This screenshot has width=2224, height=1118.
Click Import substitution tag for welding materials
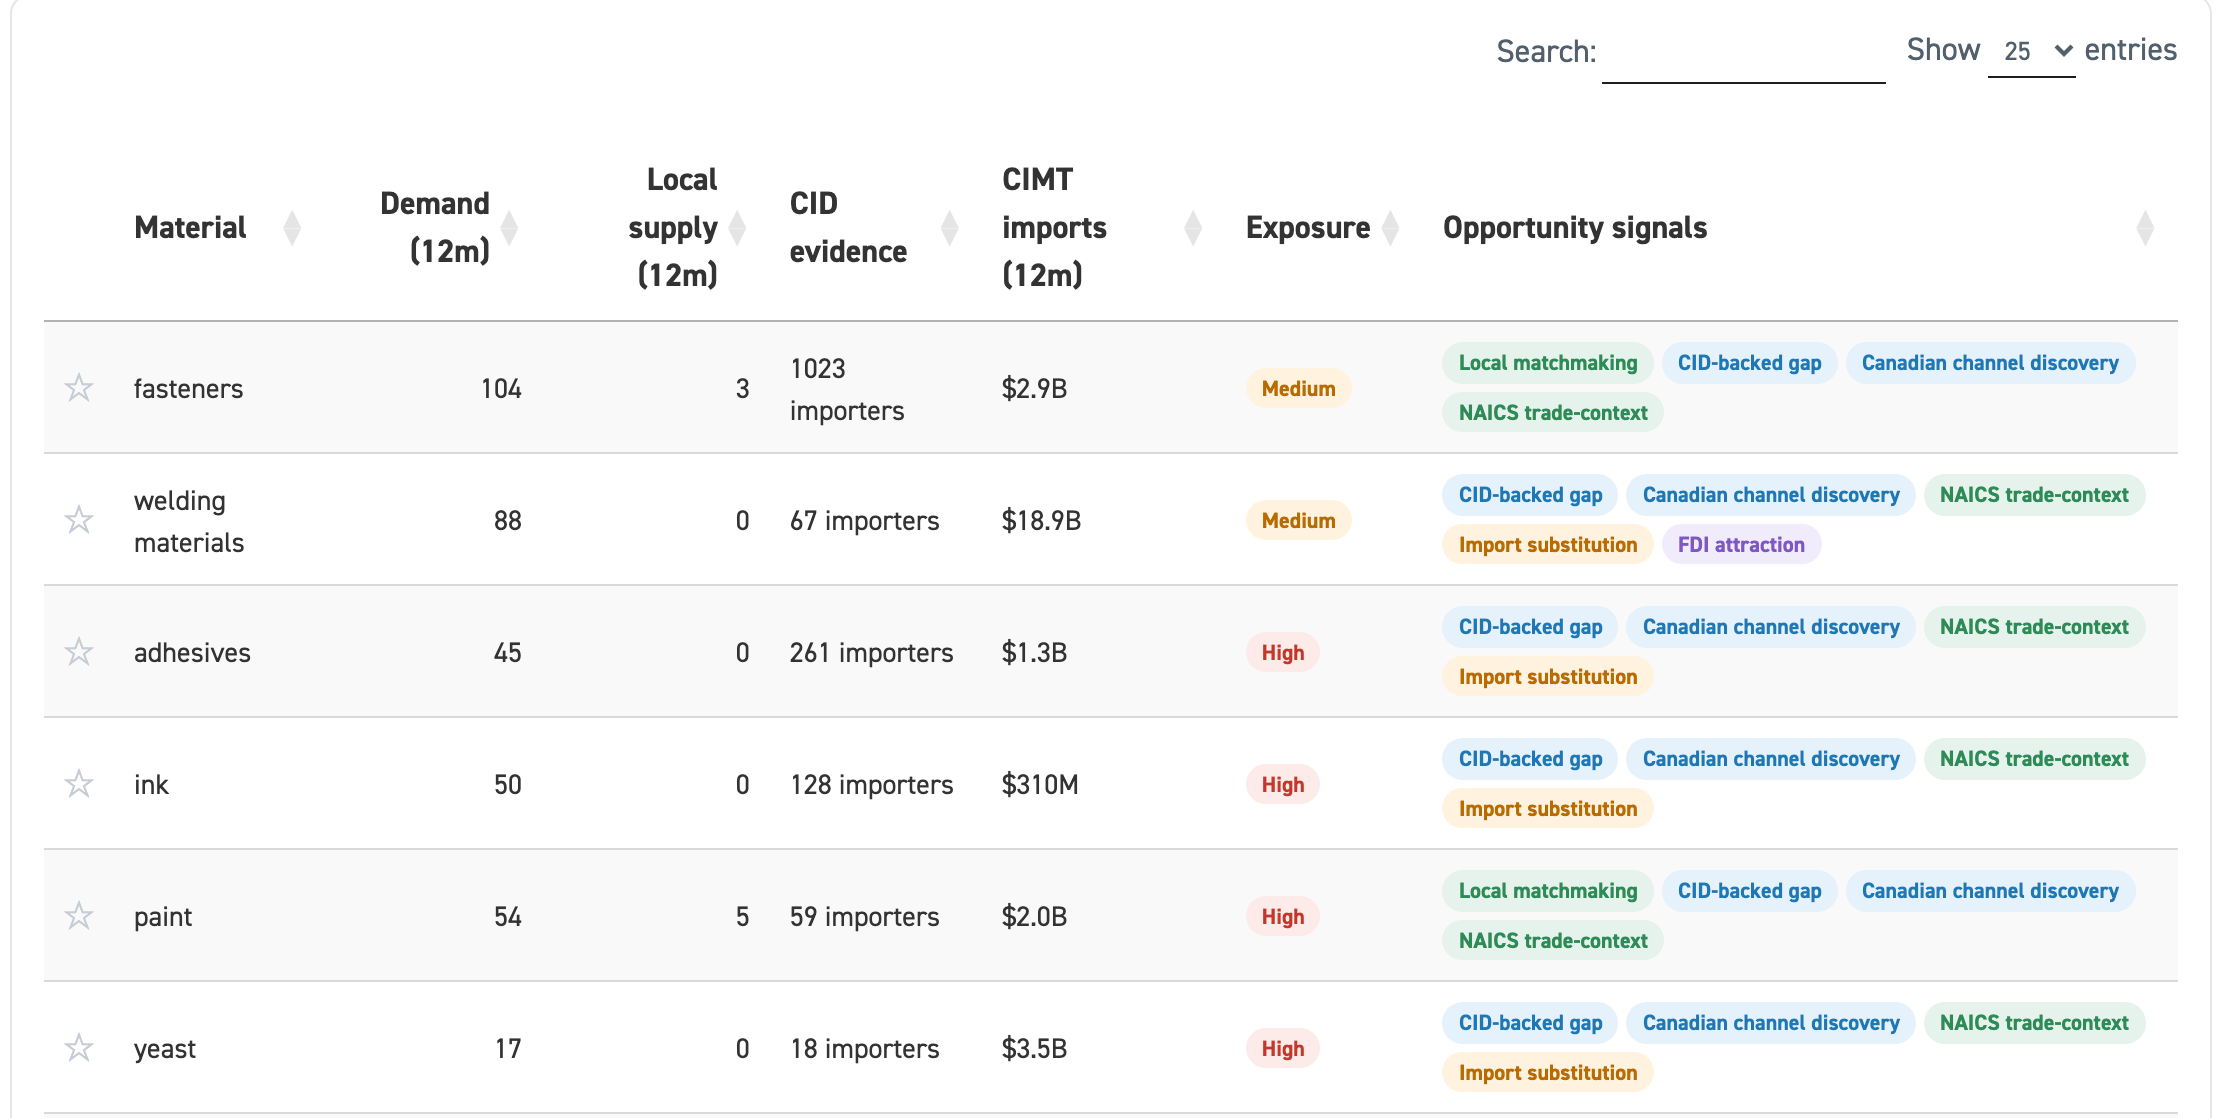tap(1548, 545)
